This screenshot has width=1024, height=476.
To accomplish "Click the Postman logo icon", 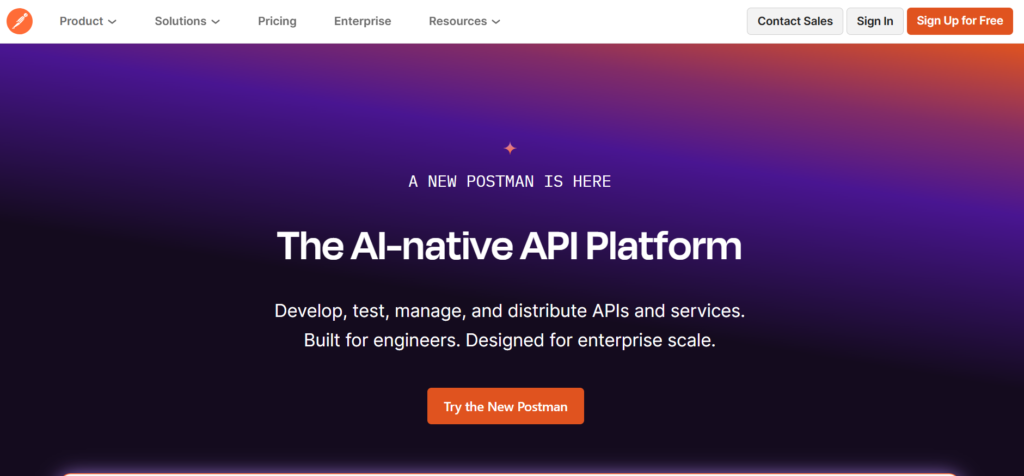I will (x=20, y=21).
